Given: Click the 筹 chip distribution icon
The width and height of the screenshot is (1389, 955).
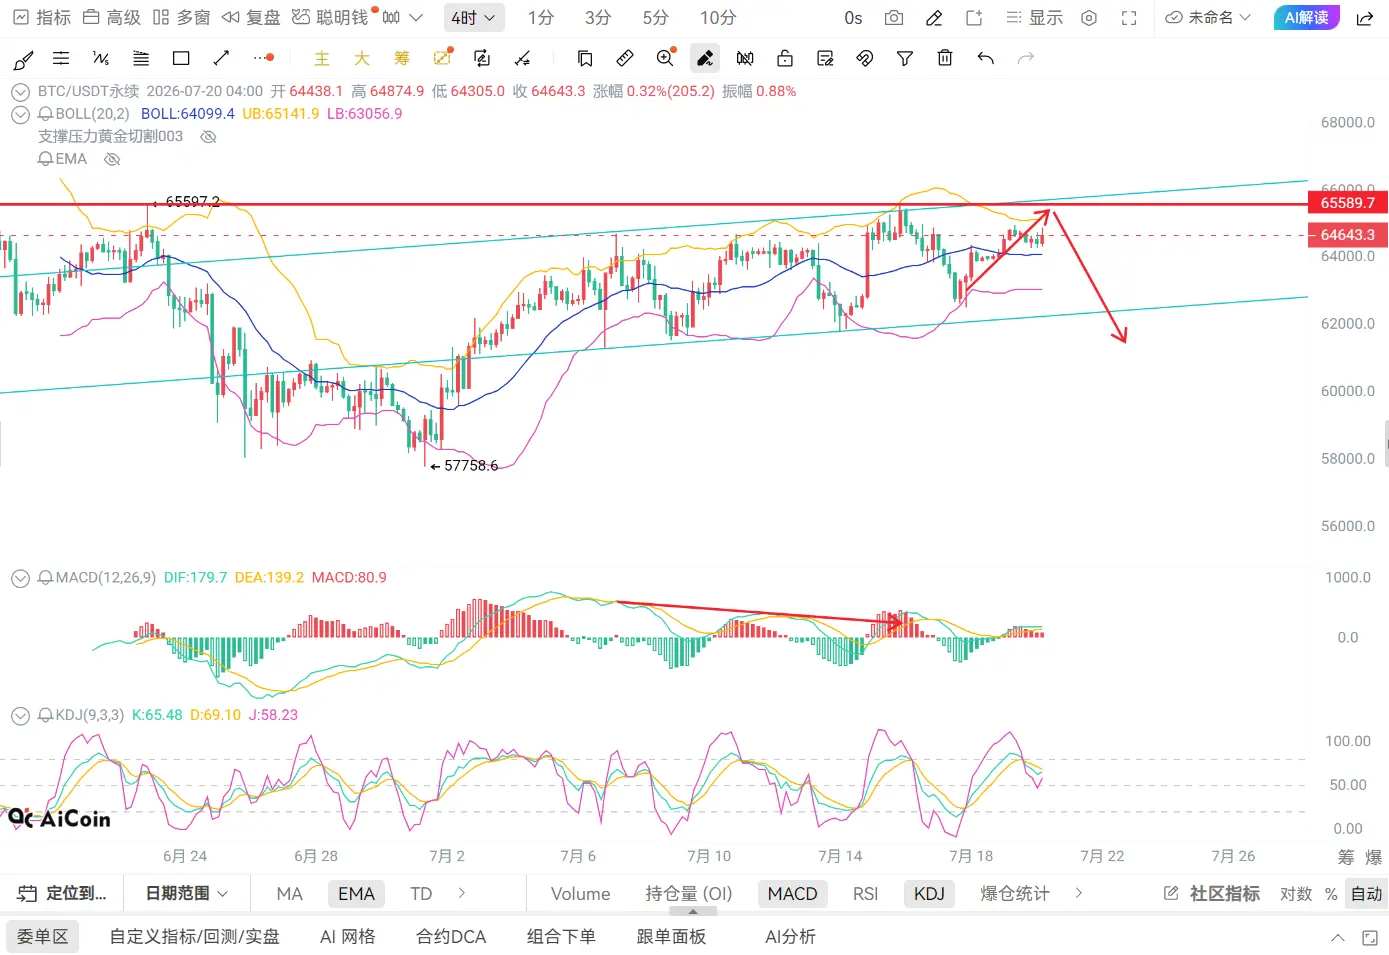Looking at the screenshot, I should [x=402, y=59].
